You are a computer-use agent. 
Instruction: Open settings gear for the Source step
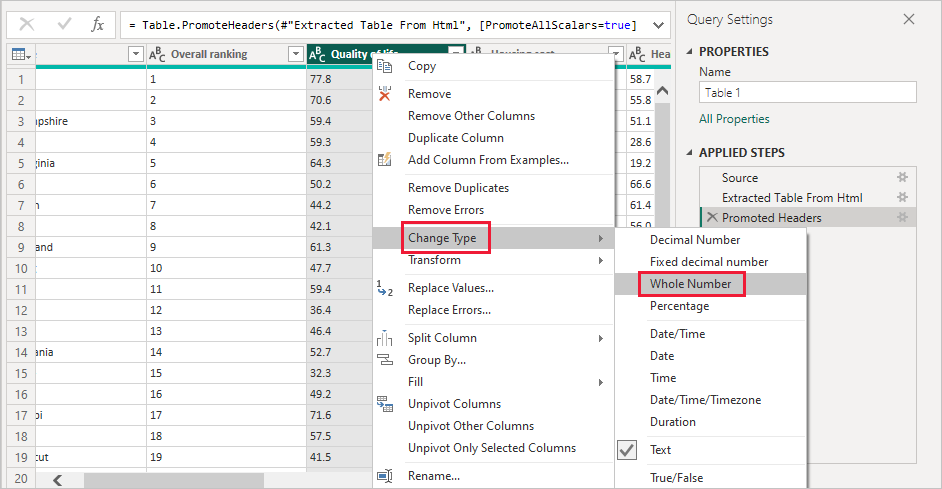[x=902, y=177]
